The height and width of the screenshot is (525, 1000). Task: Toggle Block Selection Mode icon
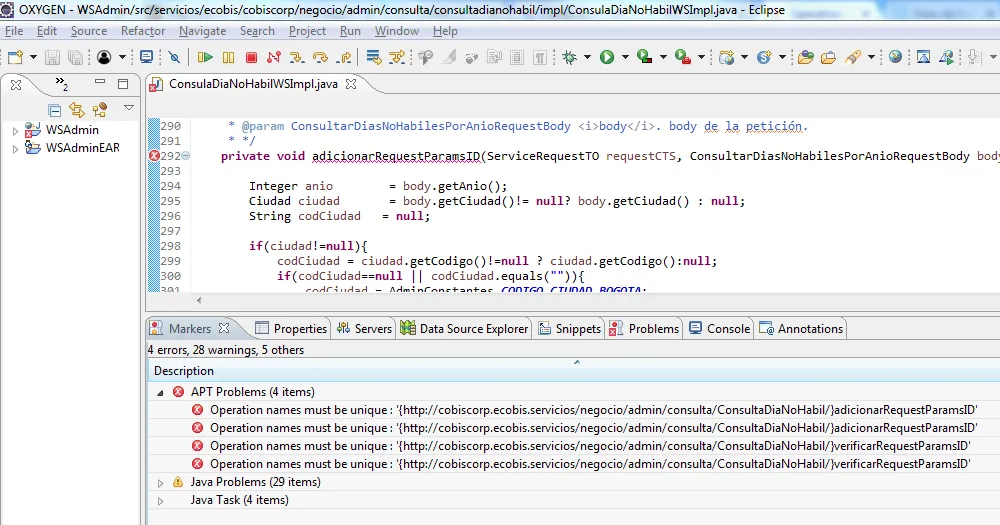pos(517,57)
